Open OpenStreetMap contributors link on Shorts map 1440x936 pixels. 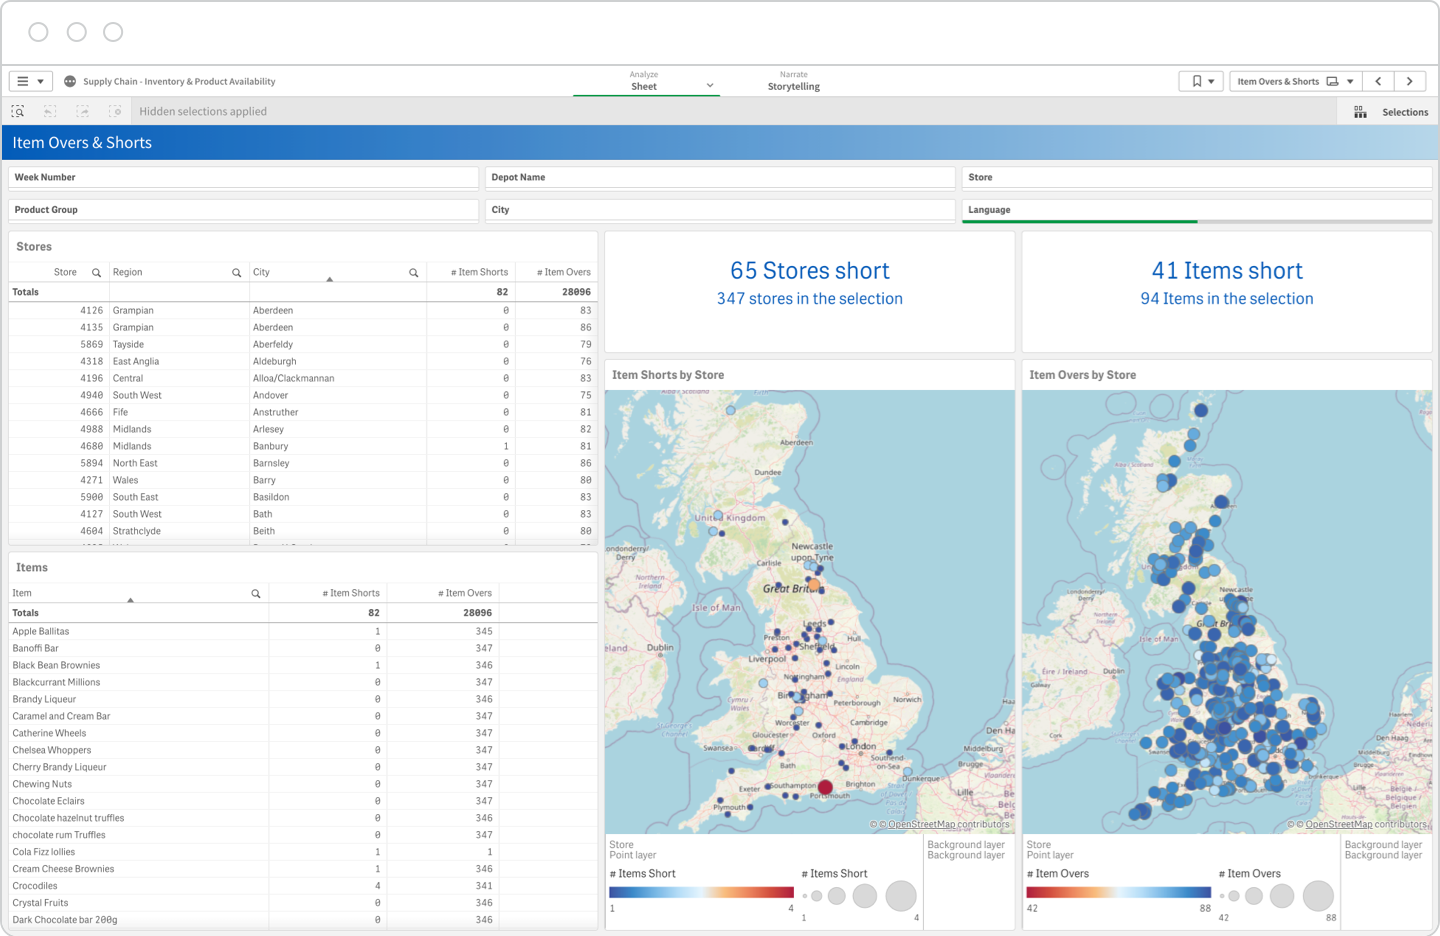pos(948,825)
